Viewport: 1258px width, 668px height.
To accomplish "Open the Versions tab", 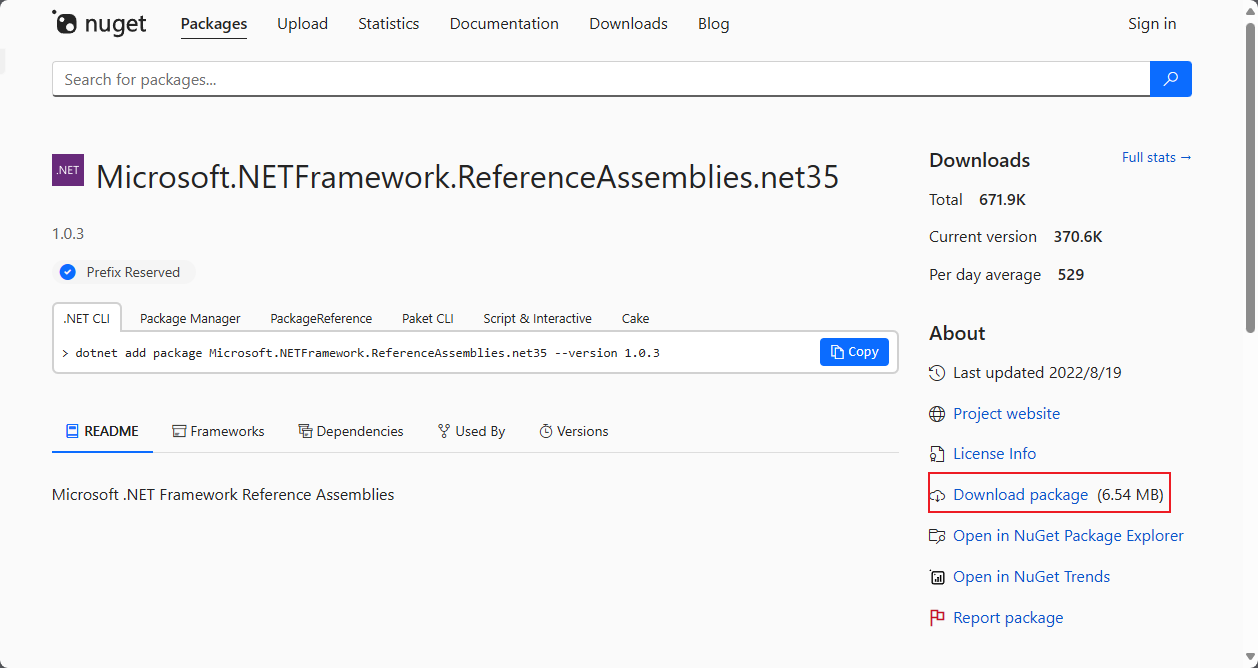I will point(573,432).
